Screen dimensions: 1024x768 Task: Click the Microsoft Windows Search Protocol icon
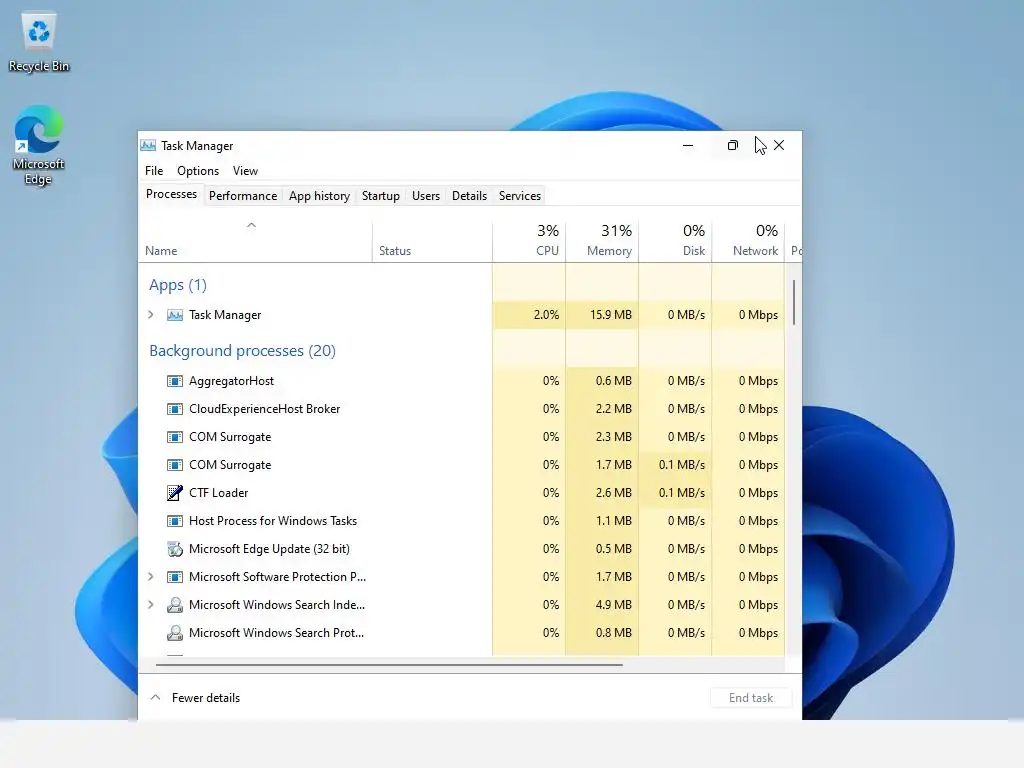click(x=174, y=633)
